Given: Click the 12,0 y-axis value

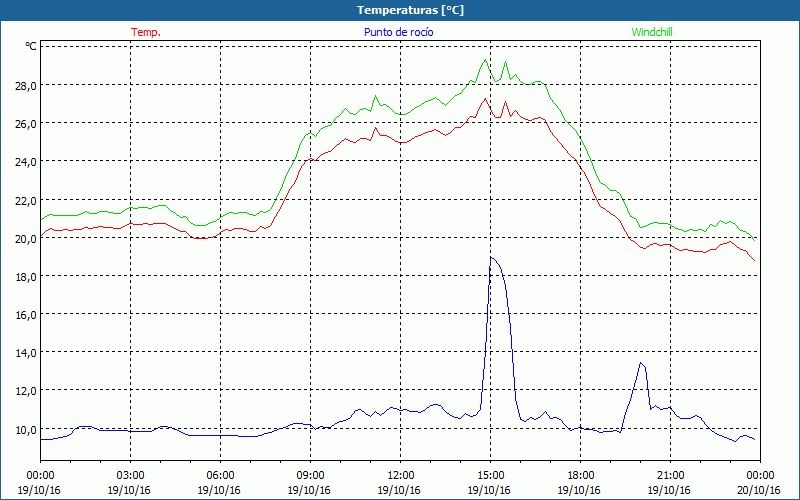Looking at the screenshot, I should click(x=26, y=391).
